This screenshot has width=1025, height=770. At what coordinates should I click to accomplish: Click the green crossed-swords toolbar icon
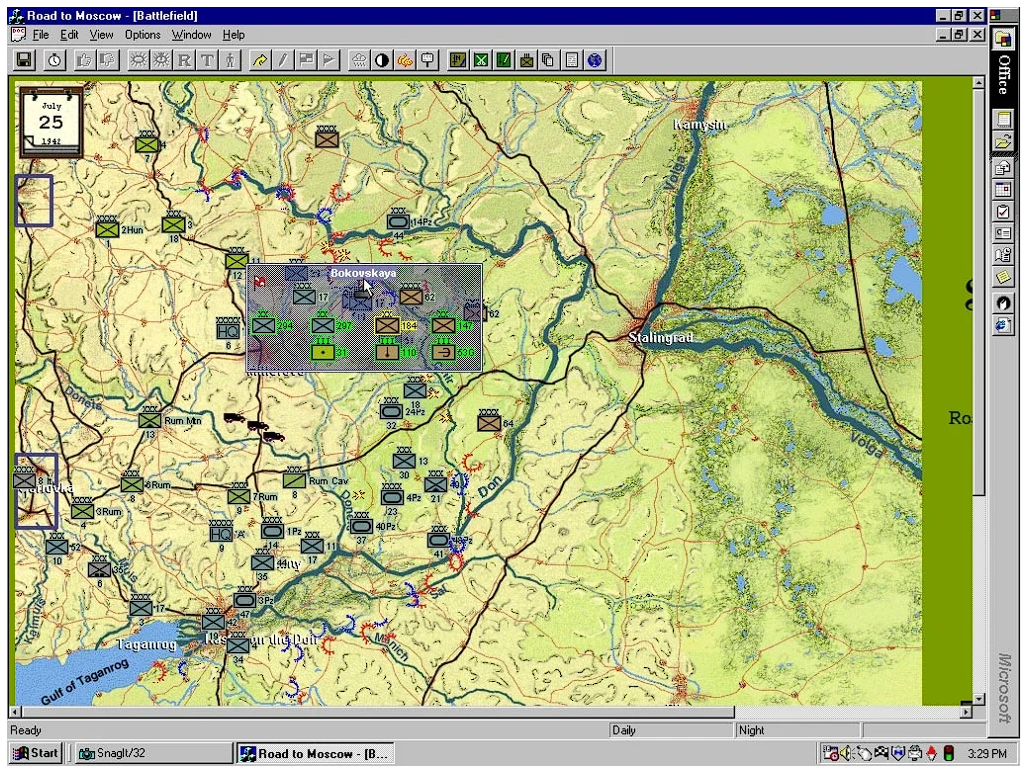click(480, 61)
